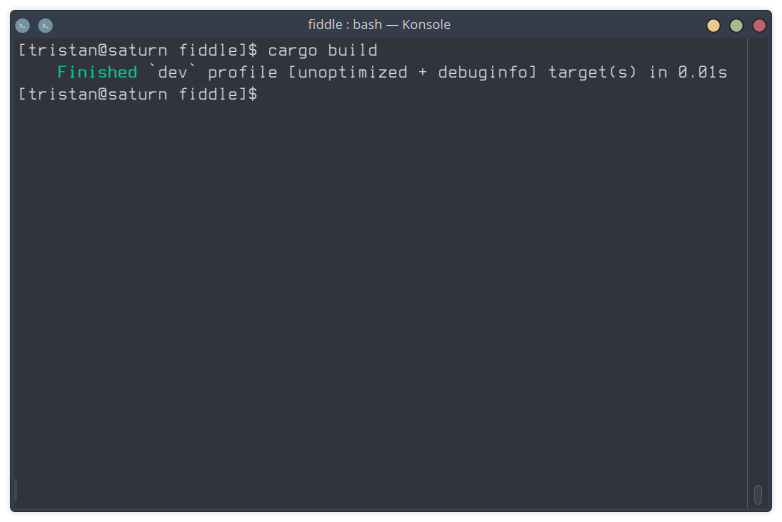The image size is (782, 522).
Task: Click the `dev` profile name in output
Action: point(173,72)
